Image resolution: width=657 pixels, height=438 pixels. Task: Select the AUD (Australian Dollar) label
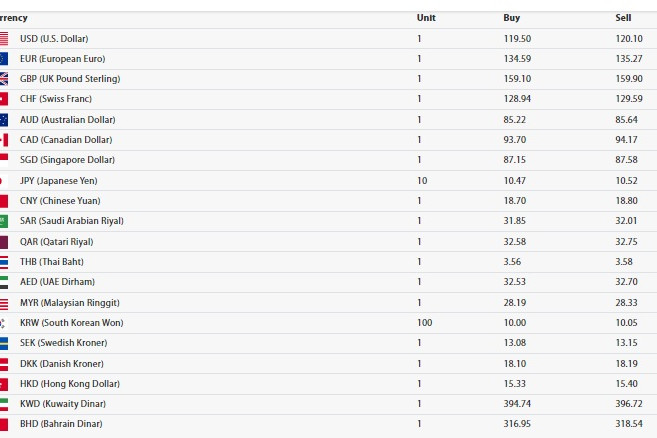point(67,120)
